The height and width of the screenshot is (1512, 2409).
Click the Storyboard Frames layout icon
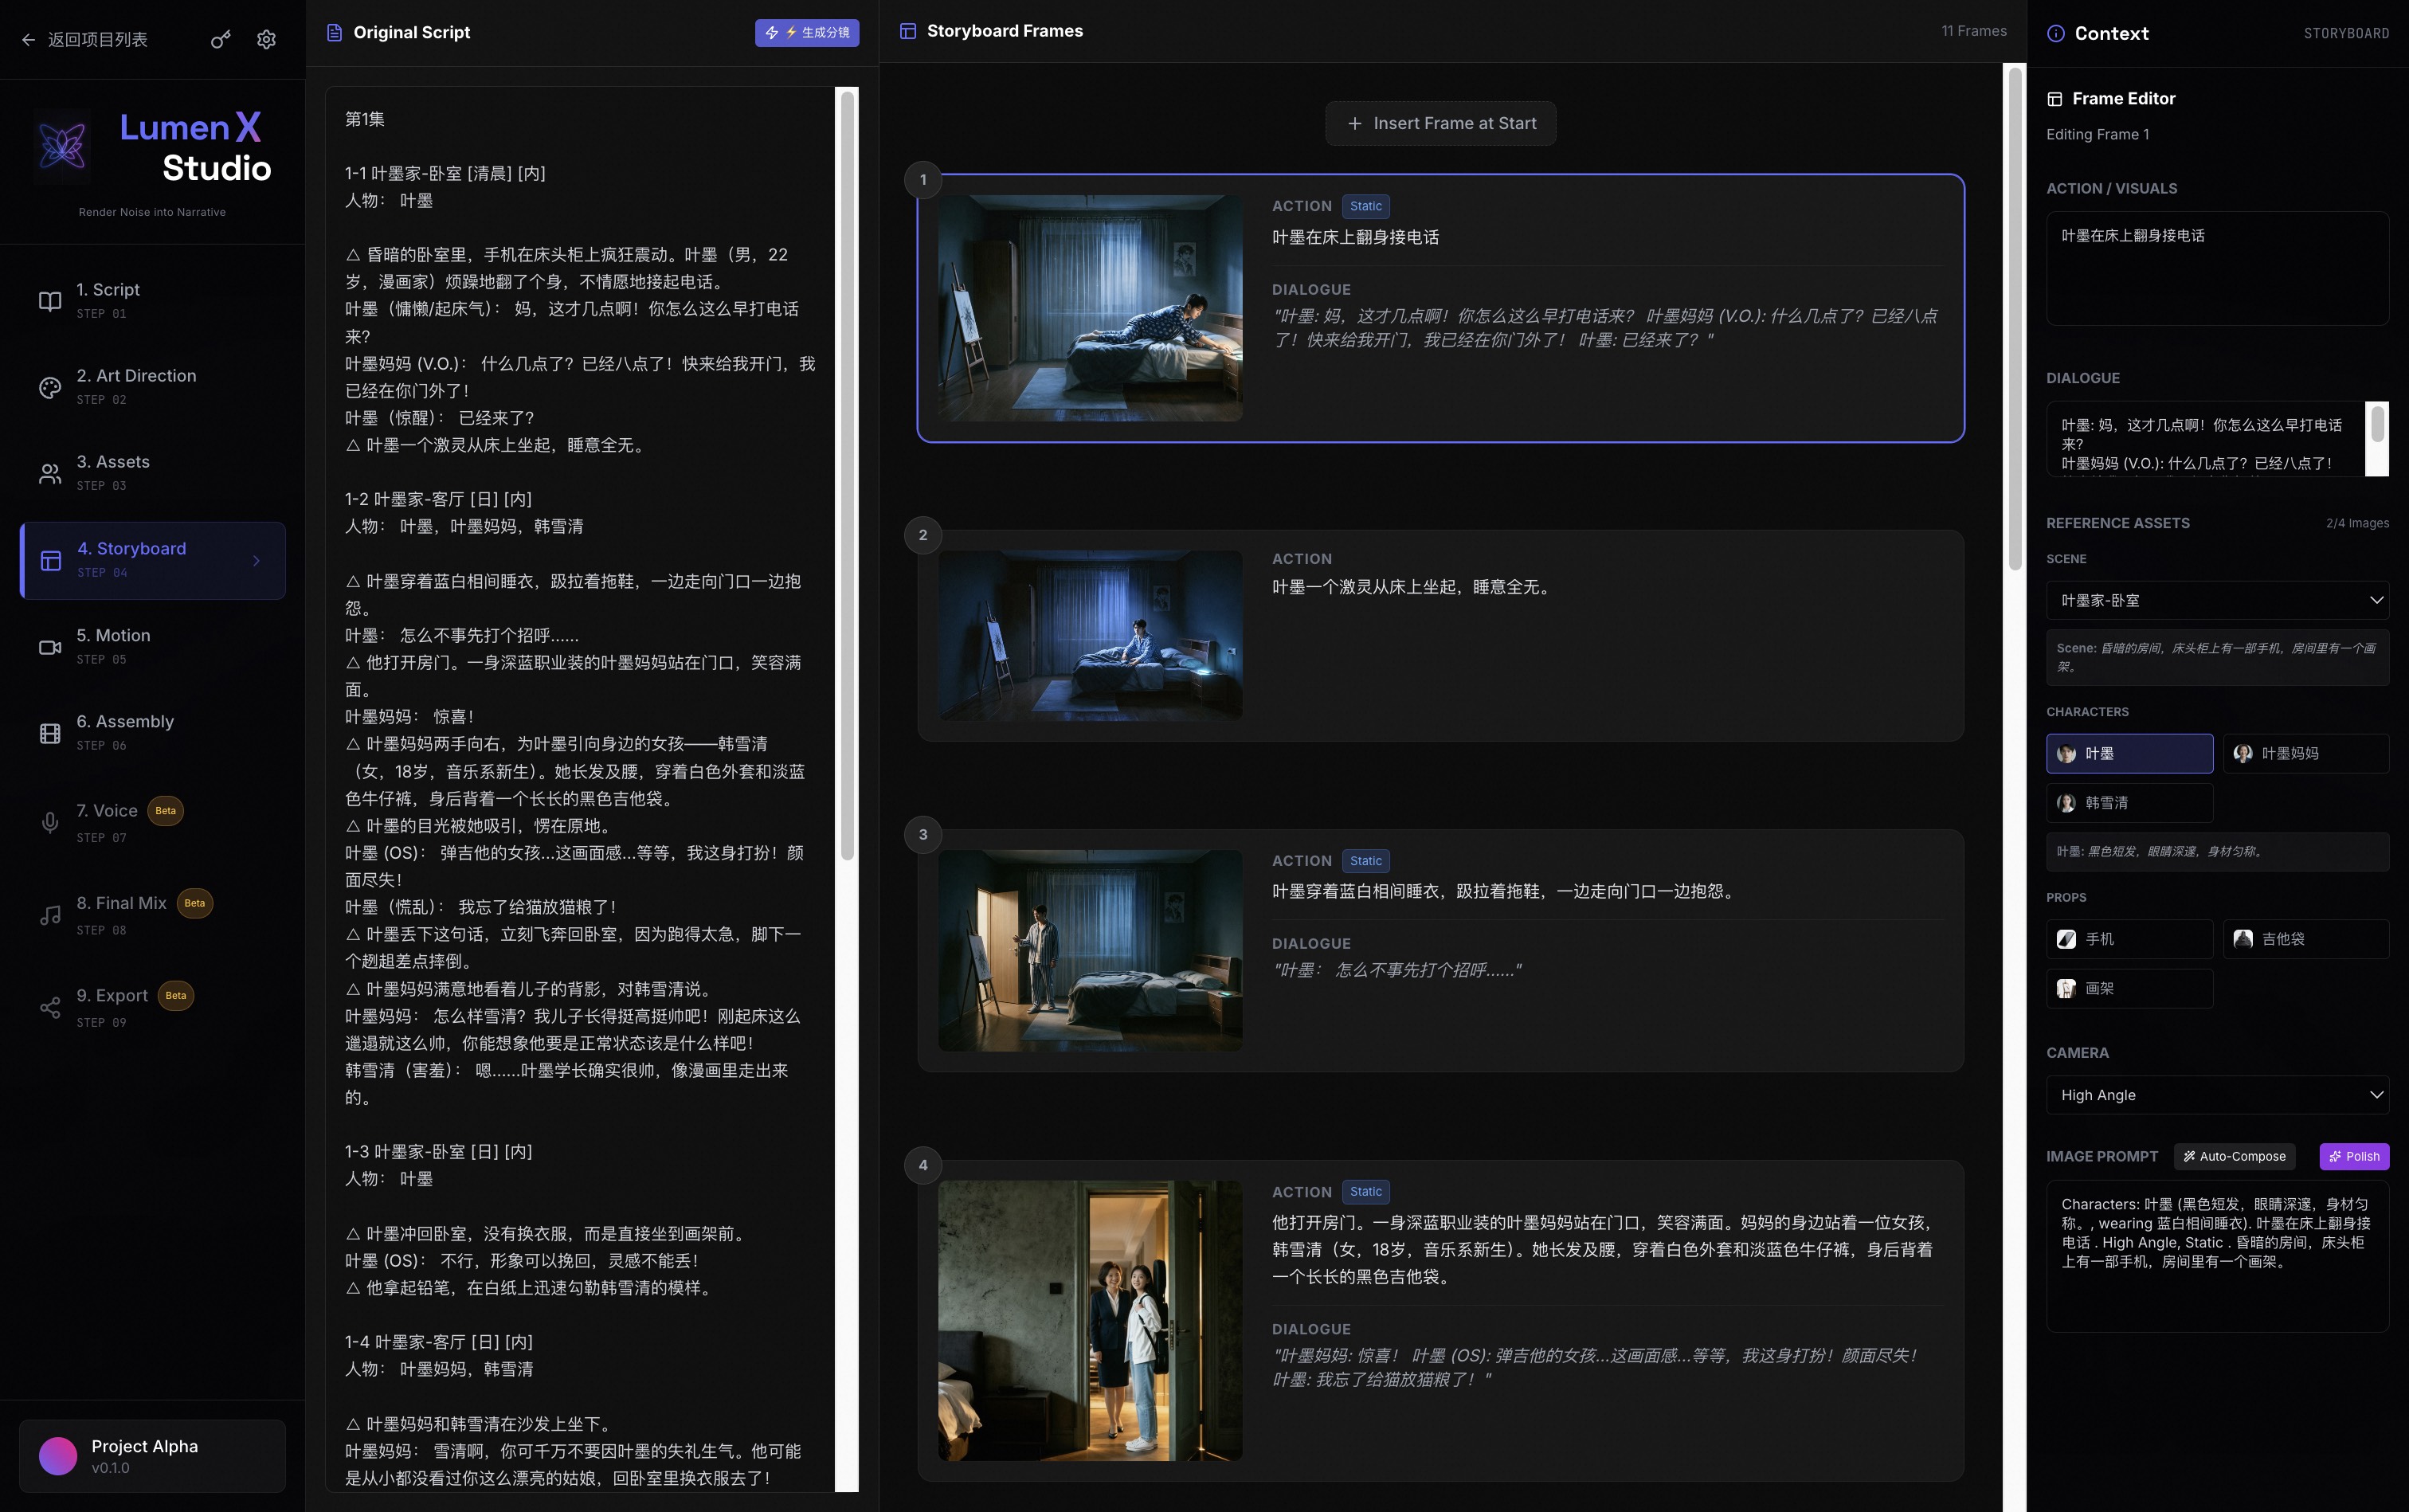click(x=908, y=31)
